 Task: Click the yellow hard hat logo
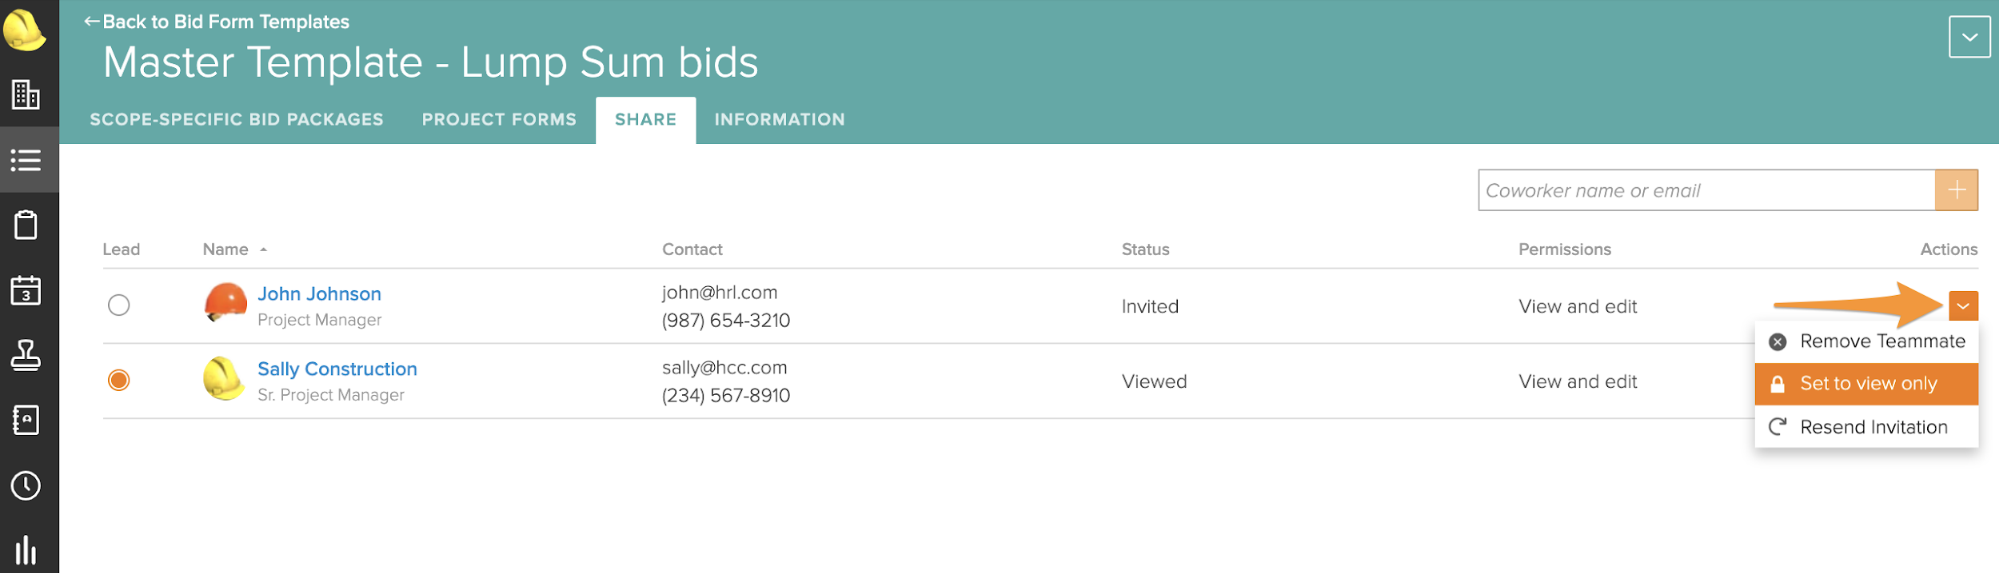[24, 29]
